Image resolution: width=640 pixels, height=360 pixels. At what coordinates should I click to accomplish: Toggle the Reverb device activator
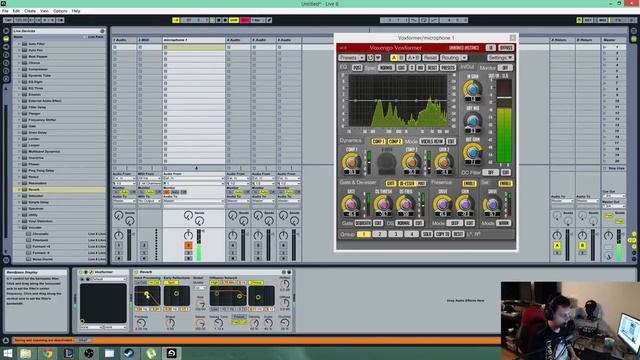coord(136,272)
